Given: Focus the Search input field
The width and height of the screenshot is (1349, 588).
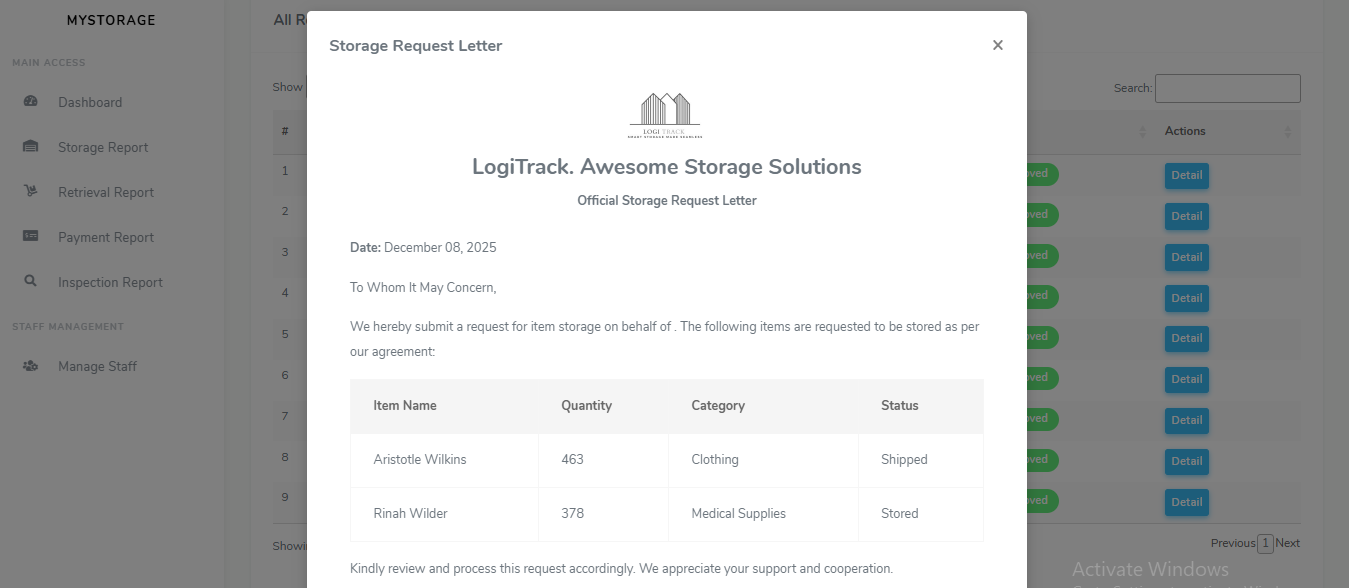Looking at the screenshot, I should tap(1227, 88).
